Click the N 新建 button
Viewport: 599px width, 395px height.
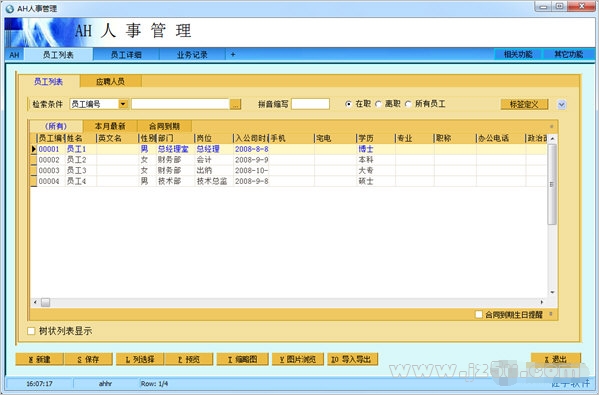point(39,359)
